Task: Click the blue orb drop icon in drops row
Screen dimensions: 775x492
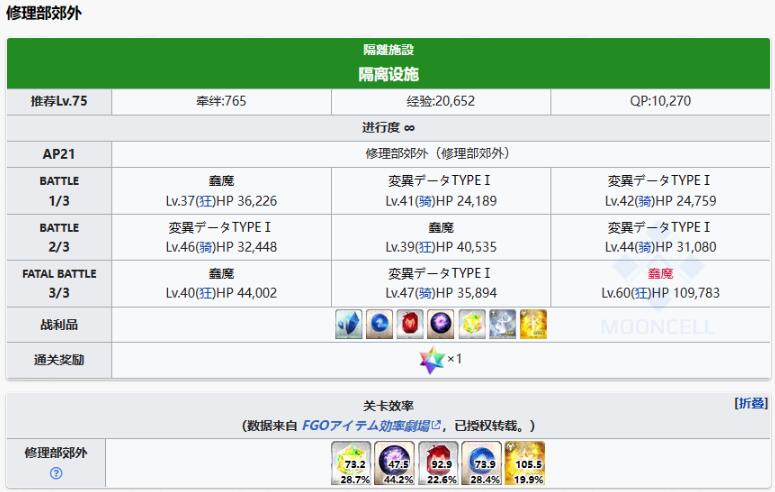Action: coord(380,324)
